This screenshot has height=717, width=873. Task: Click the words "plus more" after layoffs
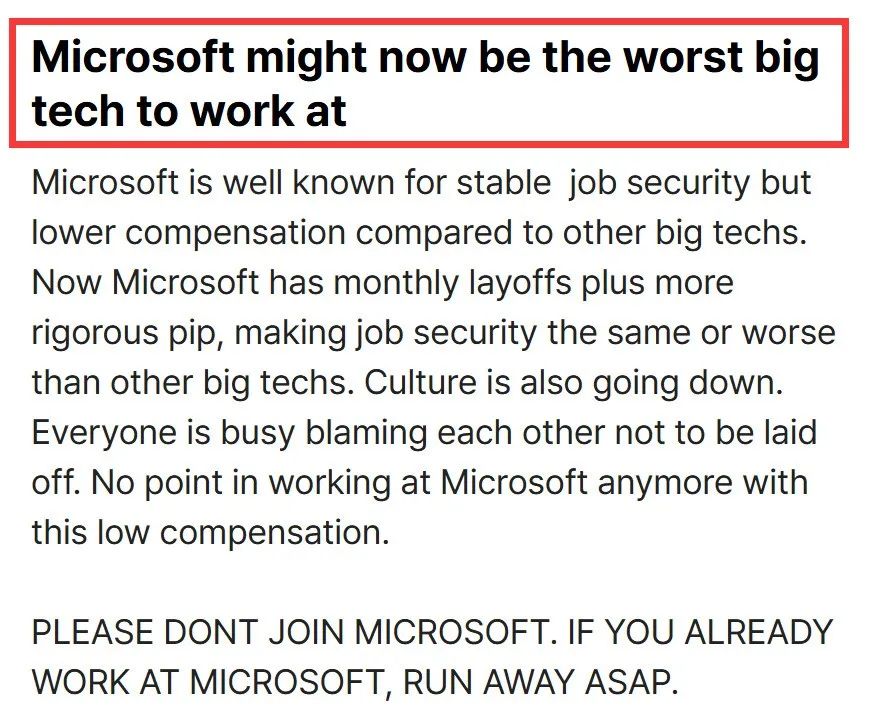658,283
